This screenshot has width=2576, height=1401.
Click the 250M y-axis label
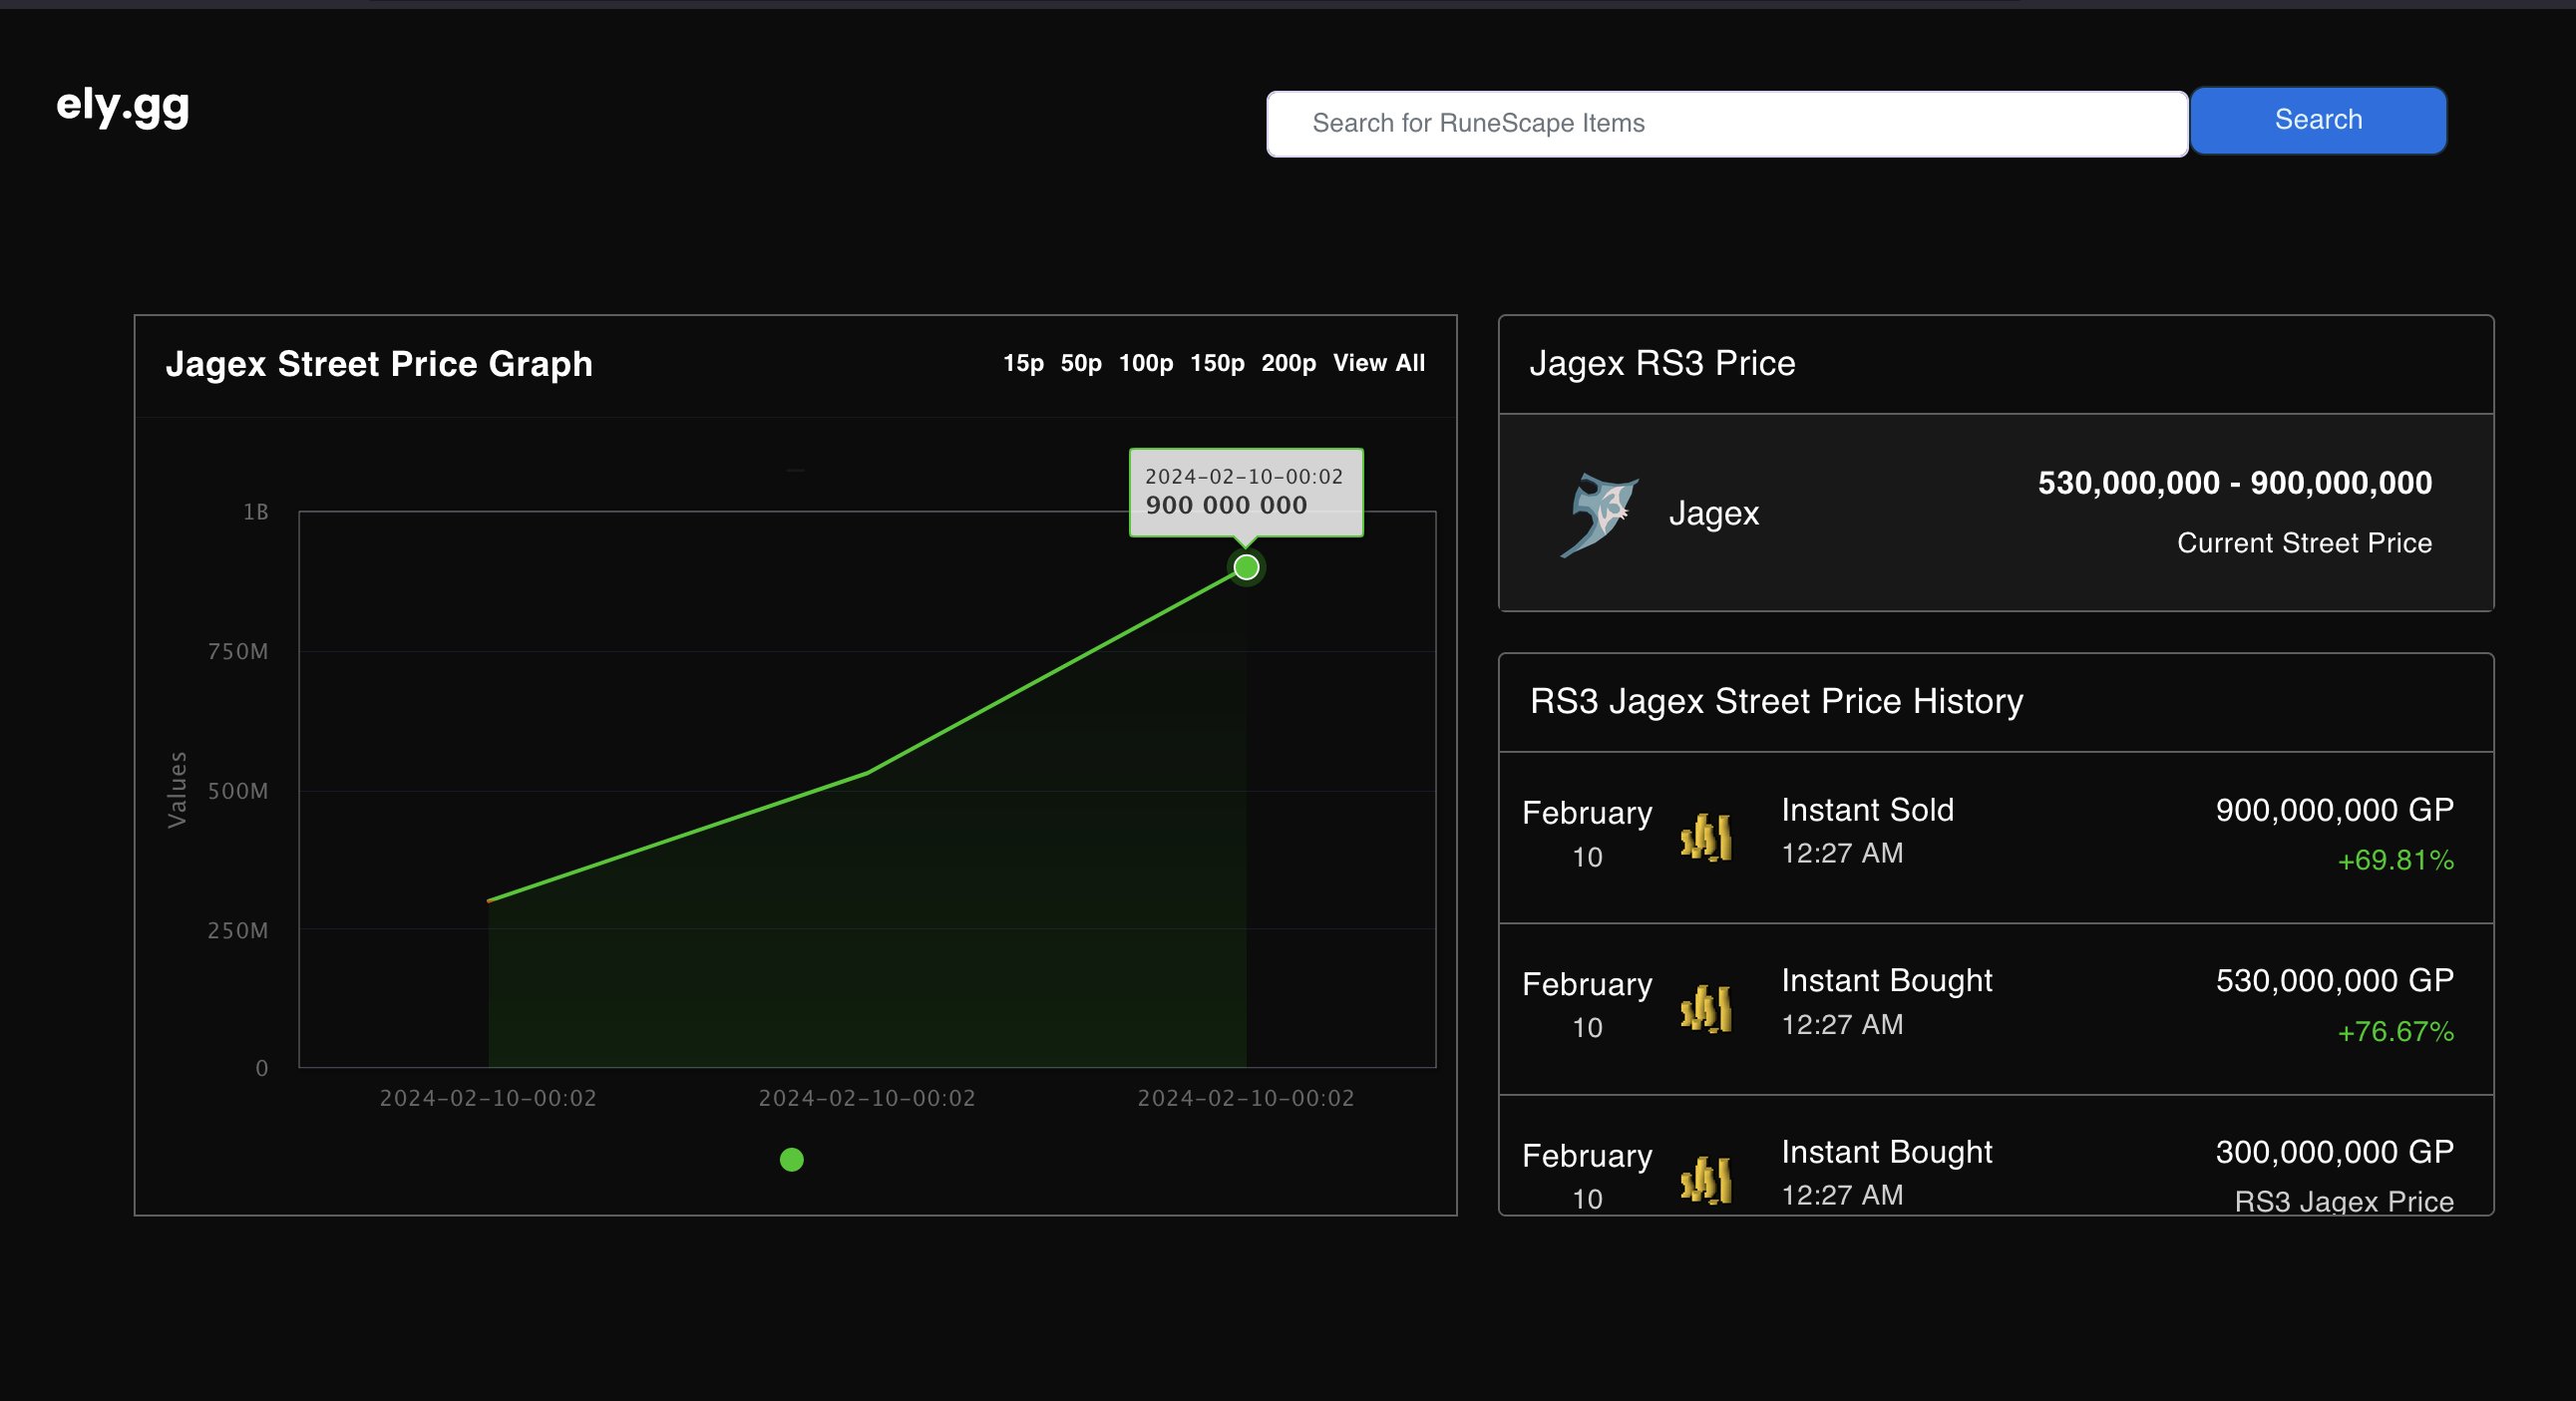[x=238, y=931]
